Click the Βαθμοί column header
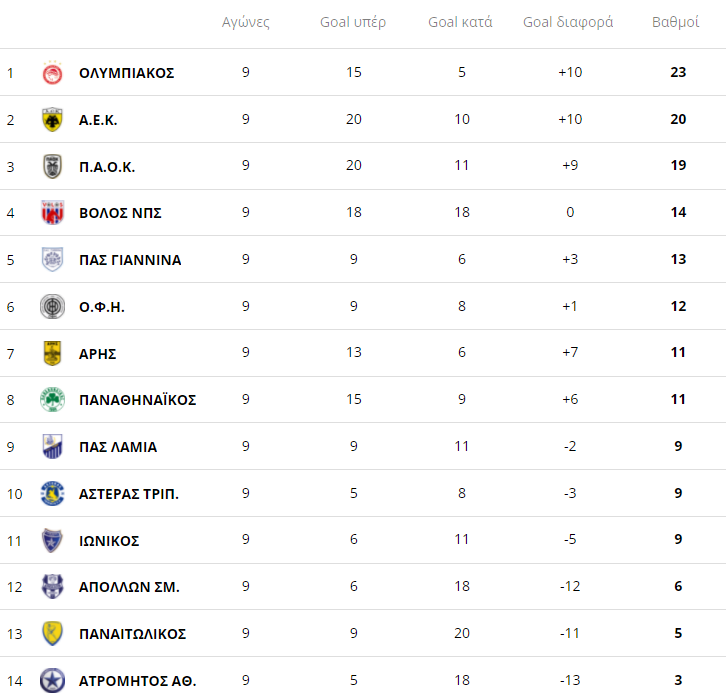This screenshot has height=700, width=726. tap(675, 22)
